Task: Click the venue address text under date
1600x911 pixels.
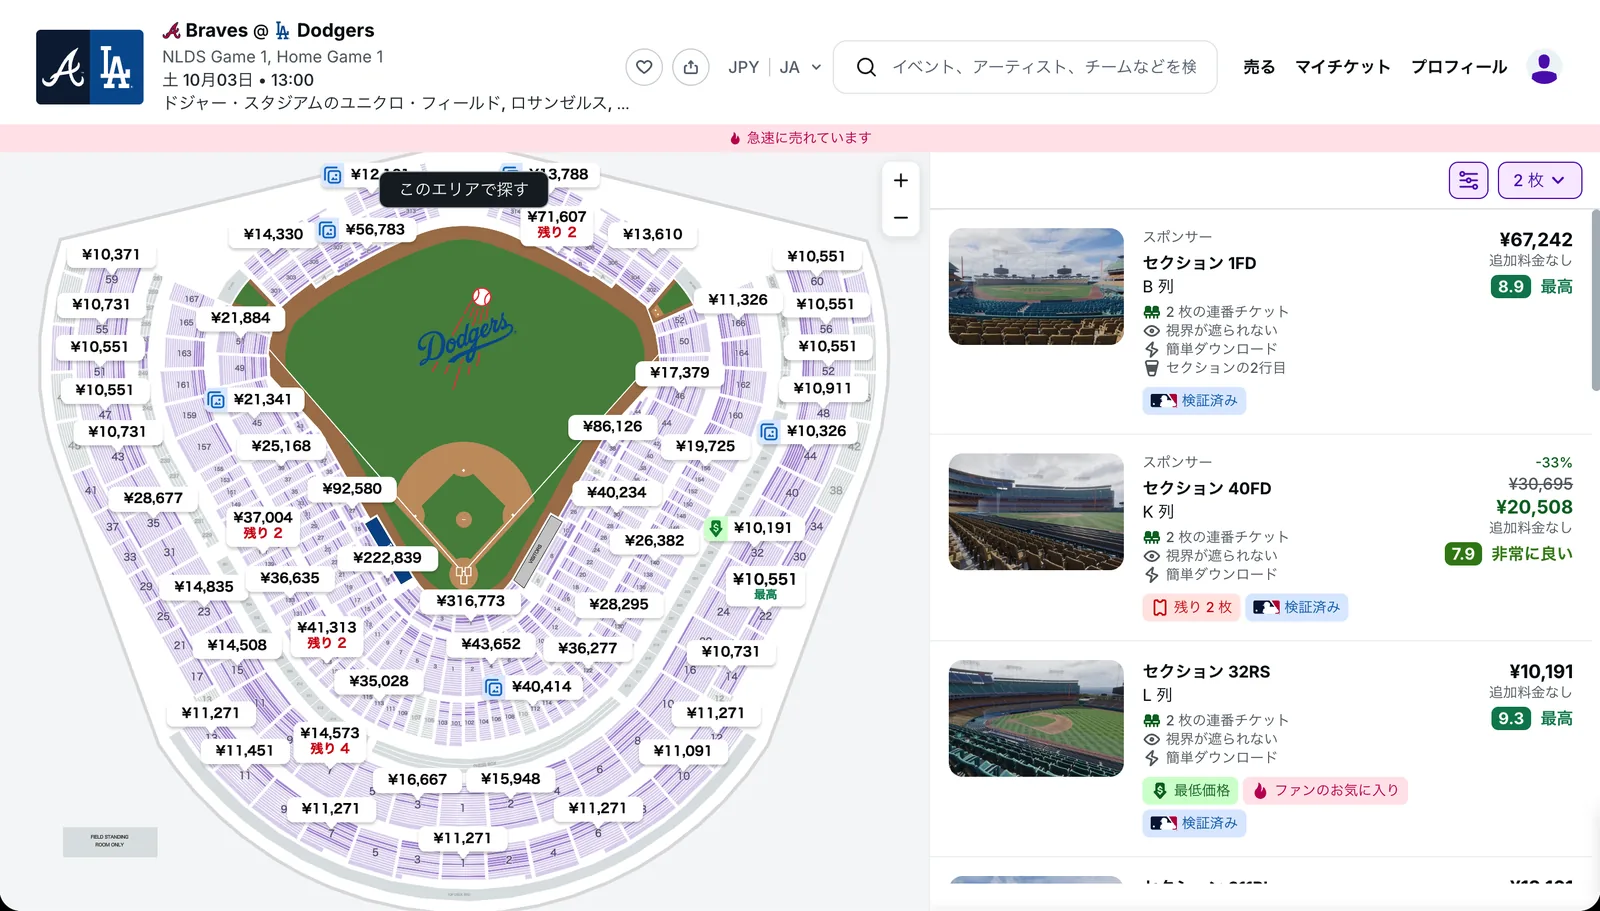Action: pos(396,103)
